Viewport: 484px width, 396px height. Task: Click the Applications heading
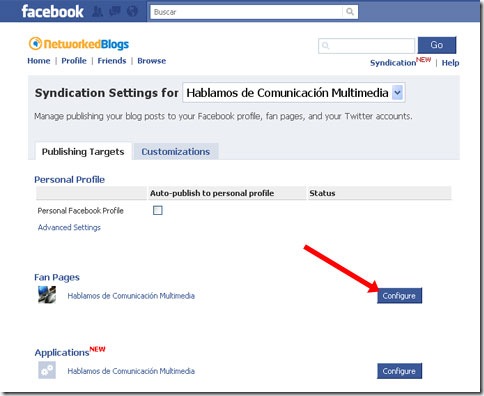[x=62, y=352]
